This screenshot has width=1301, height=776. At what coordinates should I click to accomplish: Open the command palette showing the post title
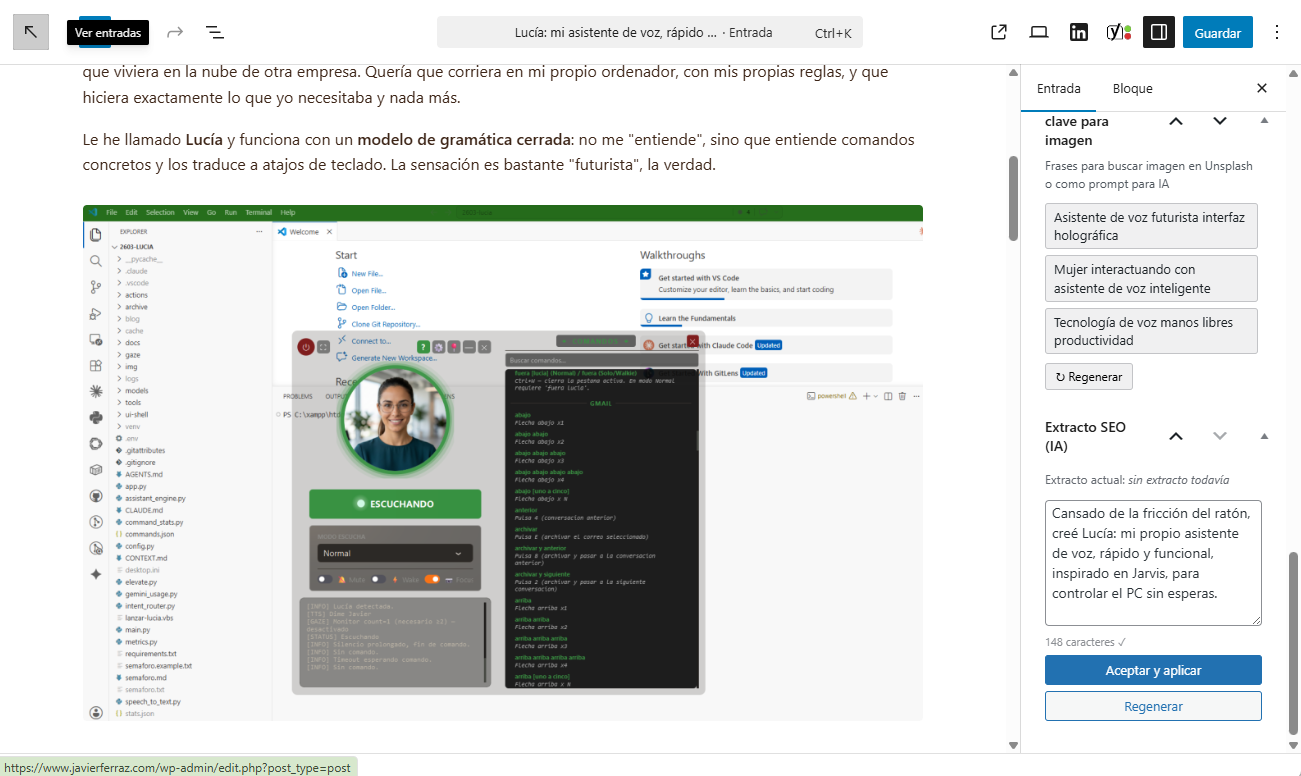coord(650,32)
